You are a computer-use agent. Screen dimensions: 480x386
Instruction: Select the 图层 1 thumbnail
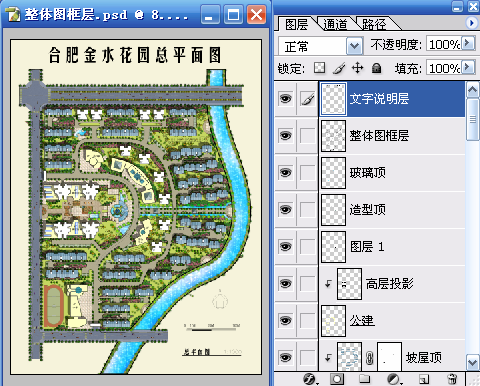tap(333, 247)
